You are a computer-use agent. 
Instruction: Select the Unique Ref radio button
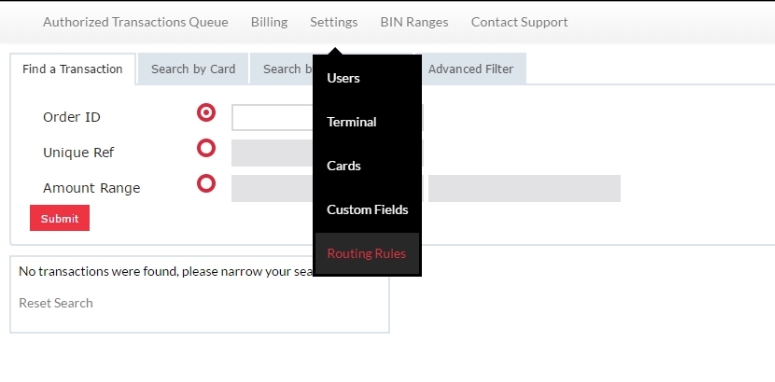click(x=206, y=148)
